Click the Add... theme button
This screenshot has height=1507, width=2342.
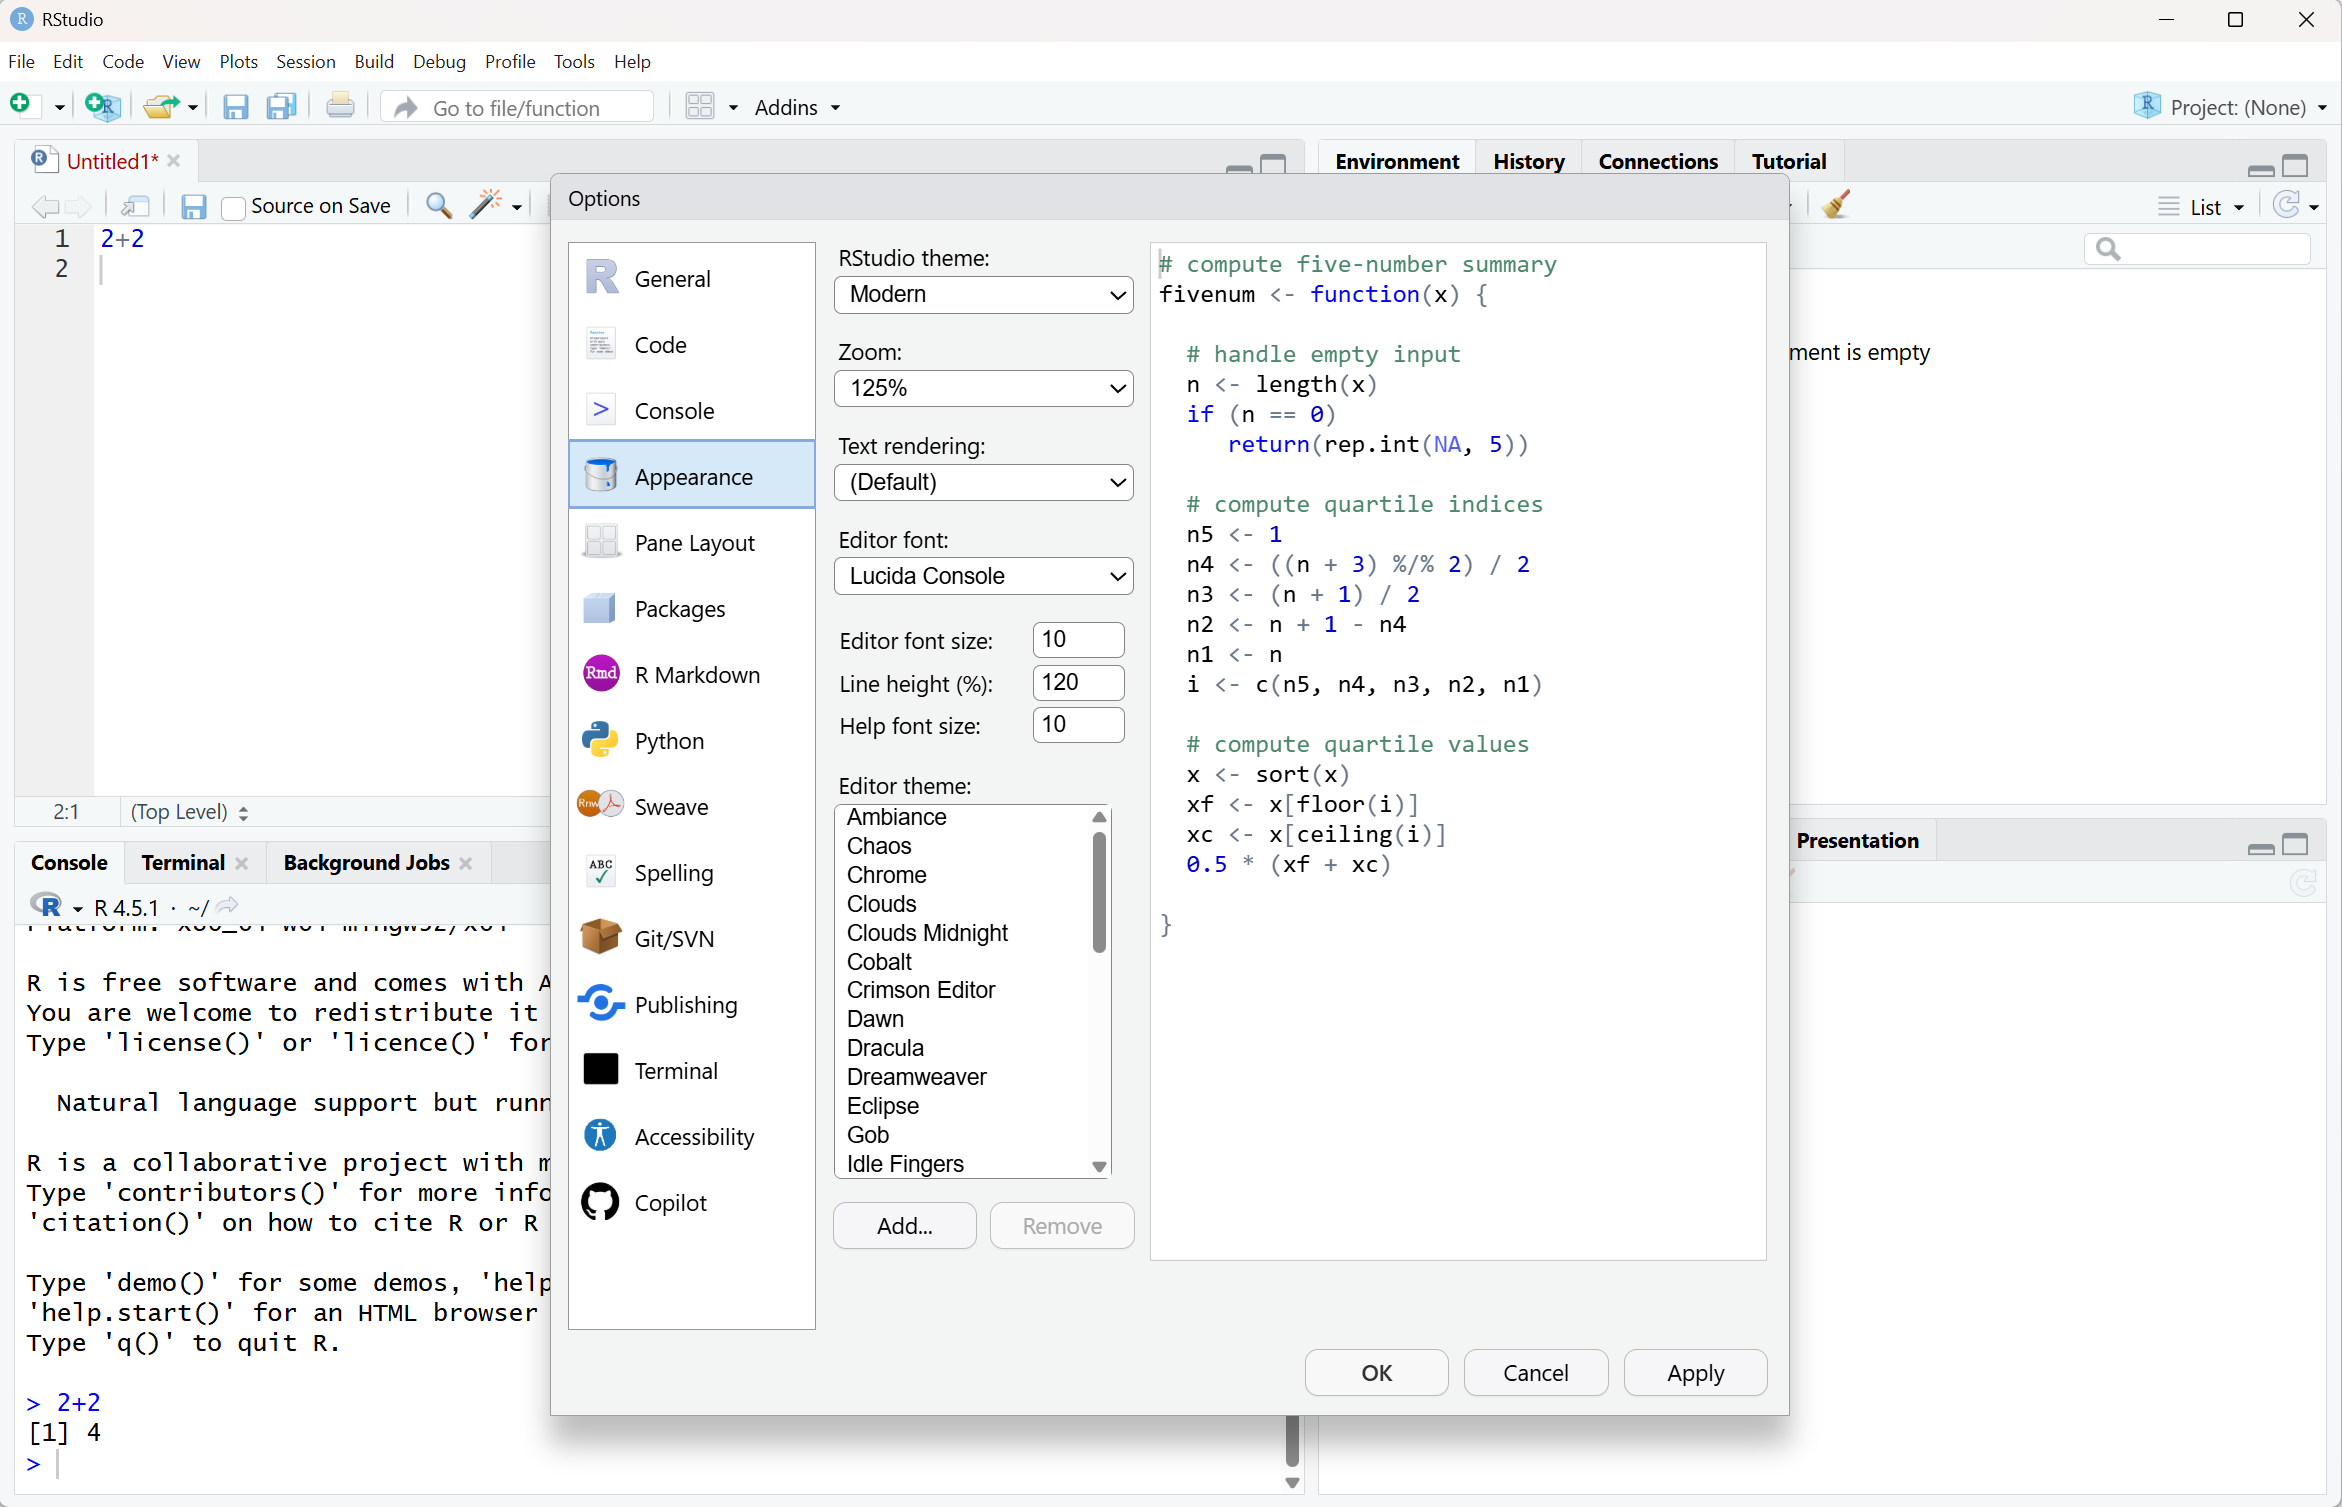point(904,1226)
